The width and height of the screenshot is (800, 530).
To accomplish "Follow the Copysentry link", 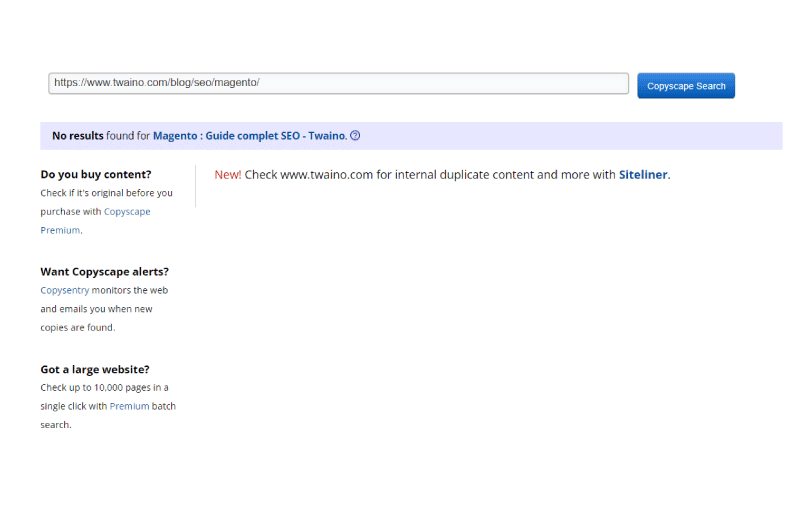I will pos(65,290).
